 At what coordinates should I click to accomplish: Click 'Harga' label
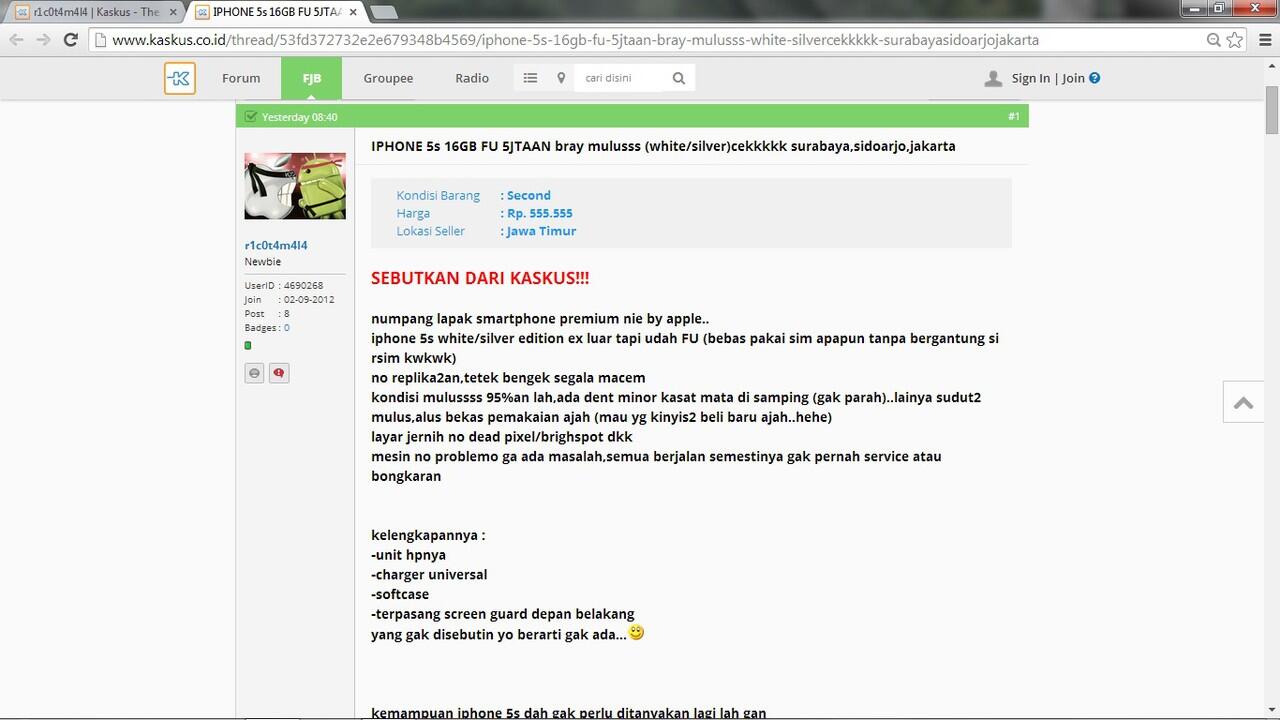click(x=413, y=213)
